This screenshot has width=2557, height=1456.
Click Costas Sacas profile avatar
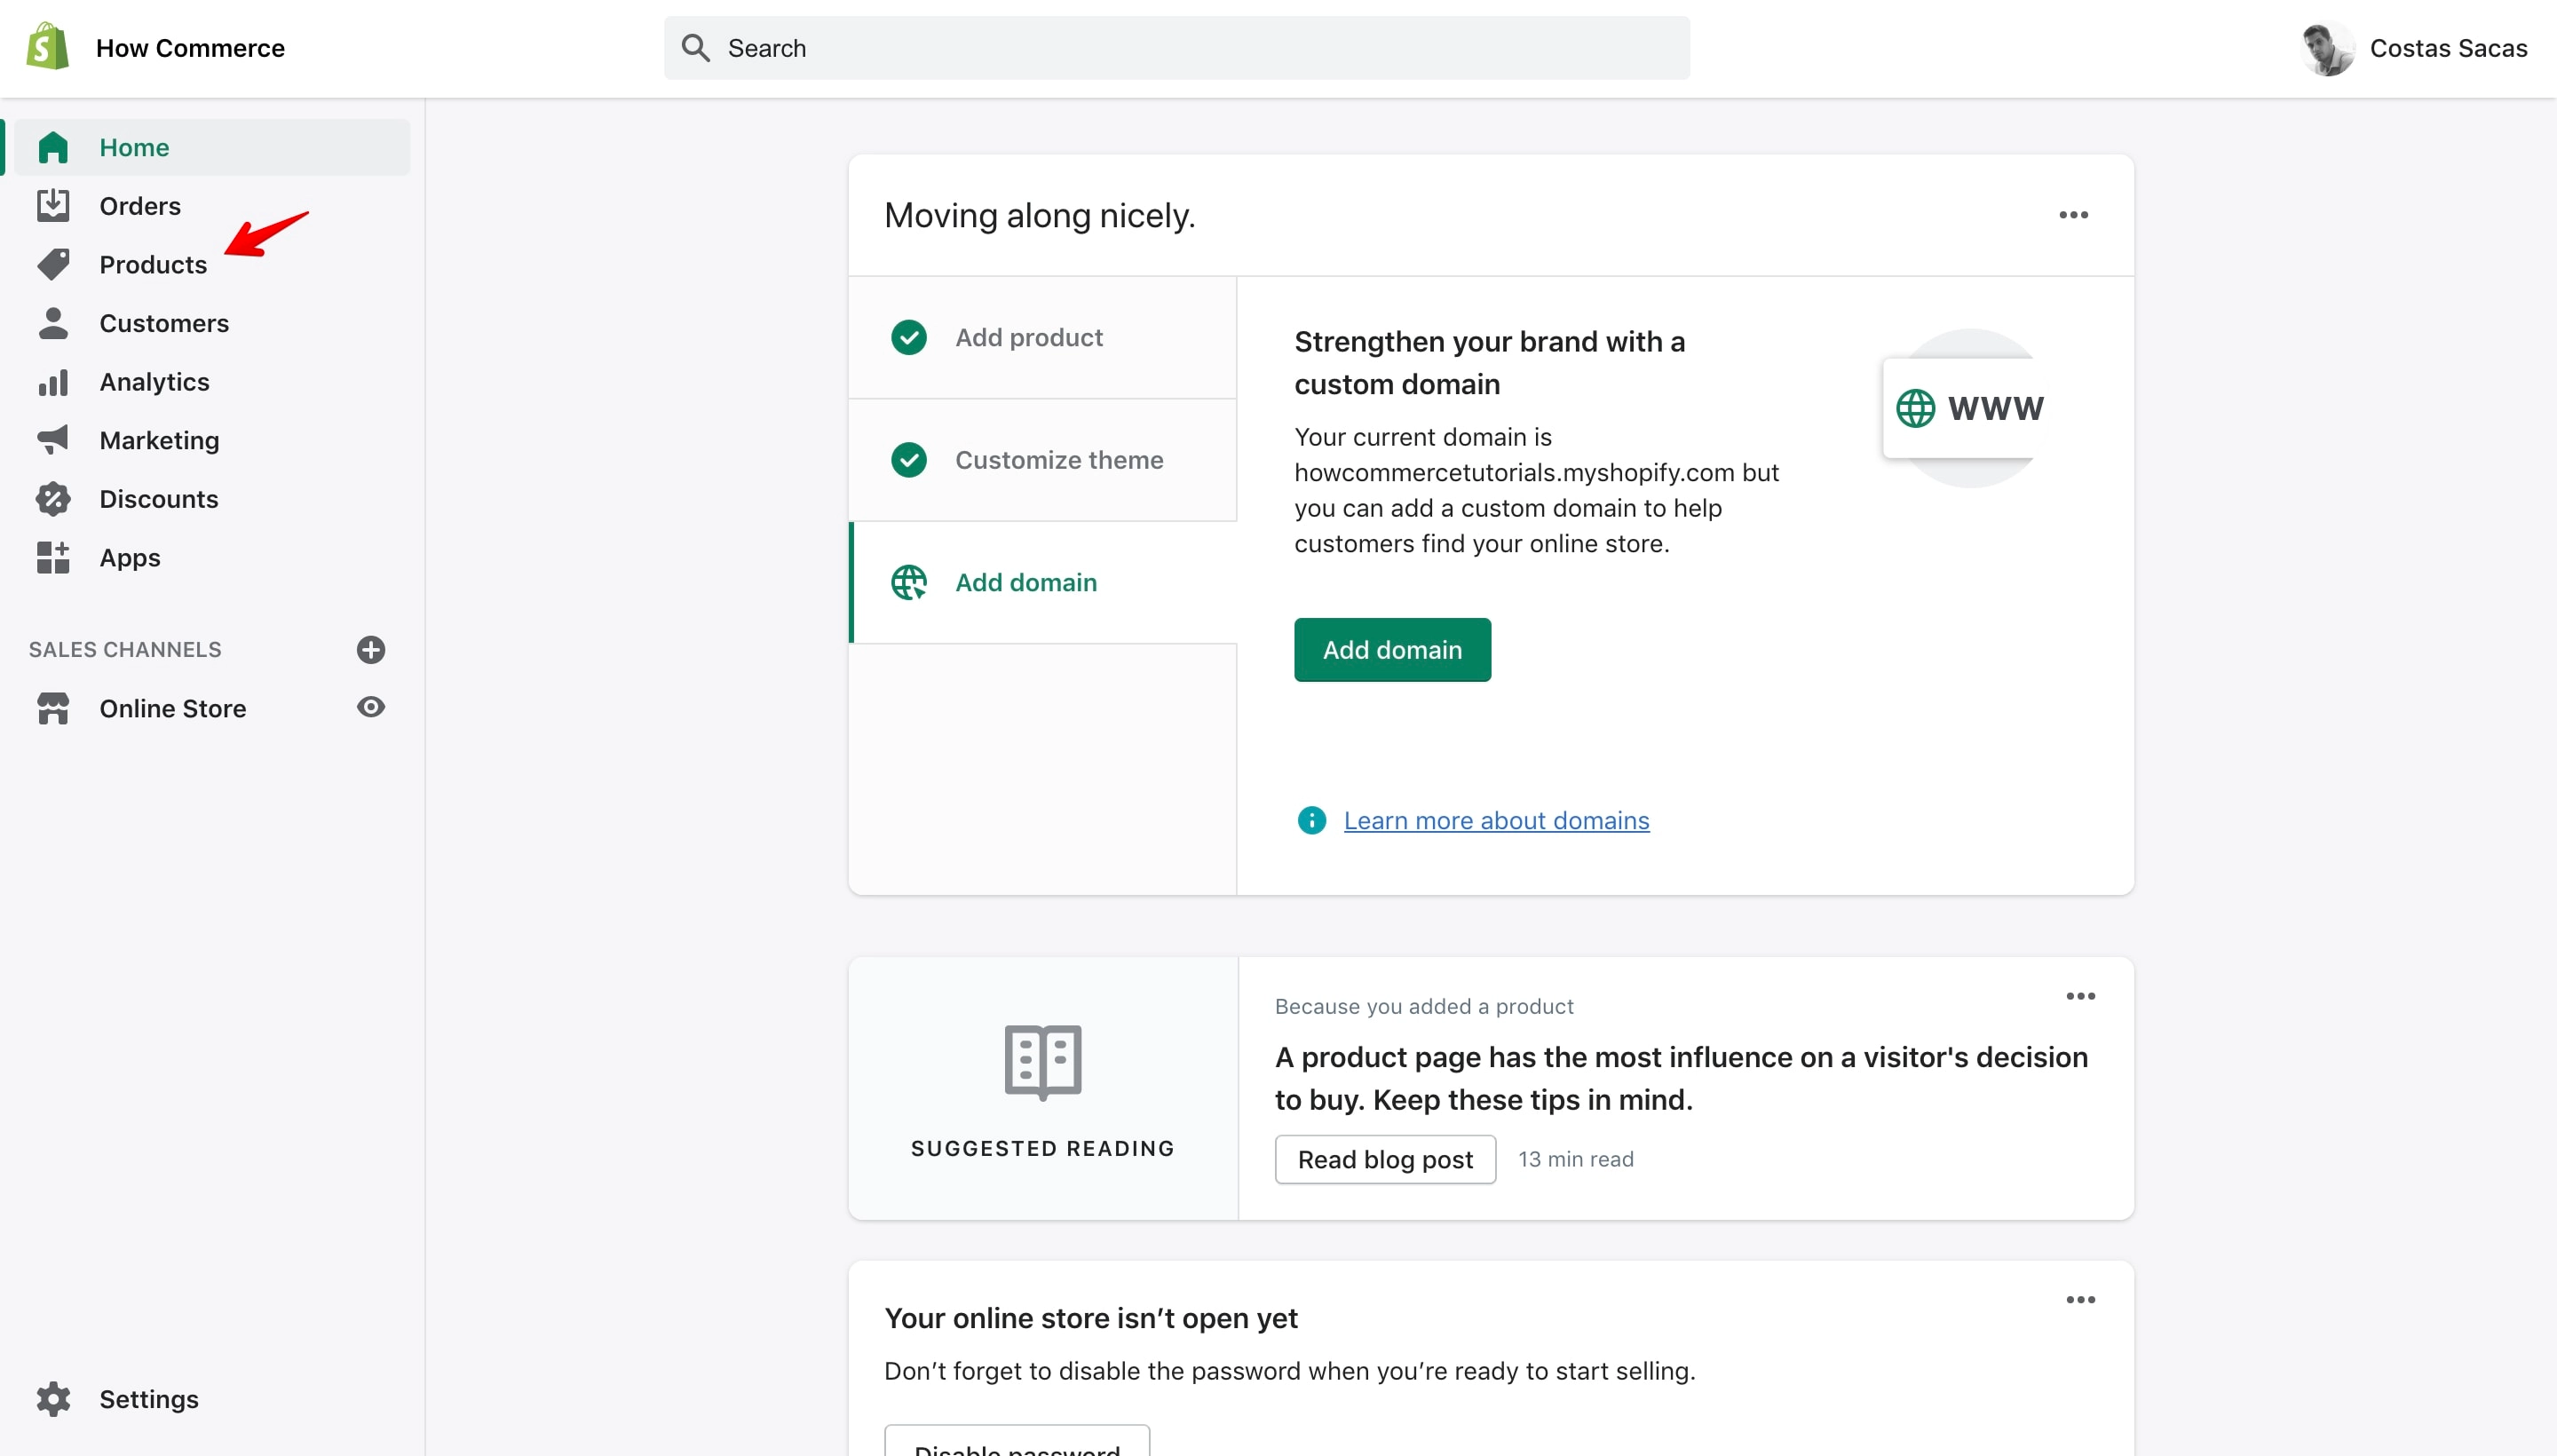point(2328,48)
